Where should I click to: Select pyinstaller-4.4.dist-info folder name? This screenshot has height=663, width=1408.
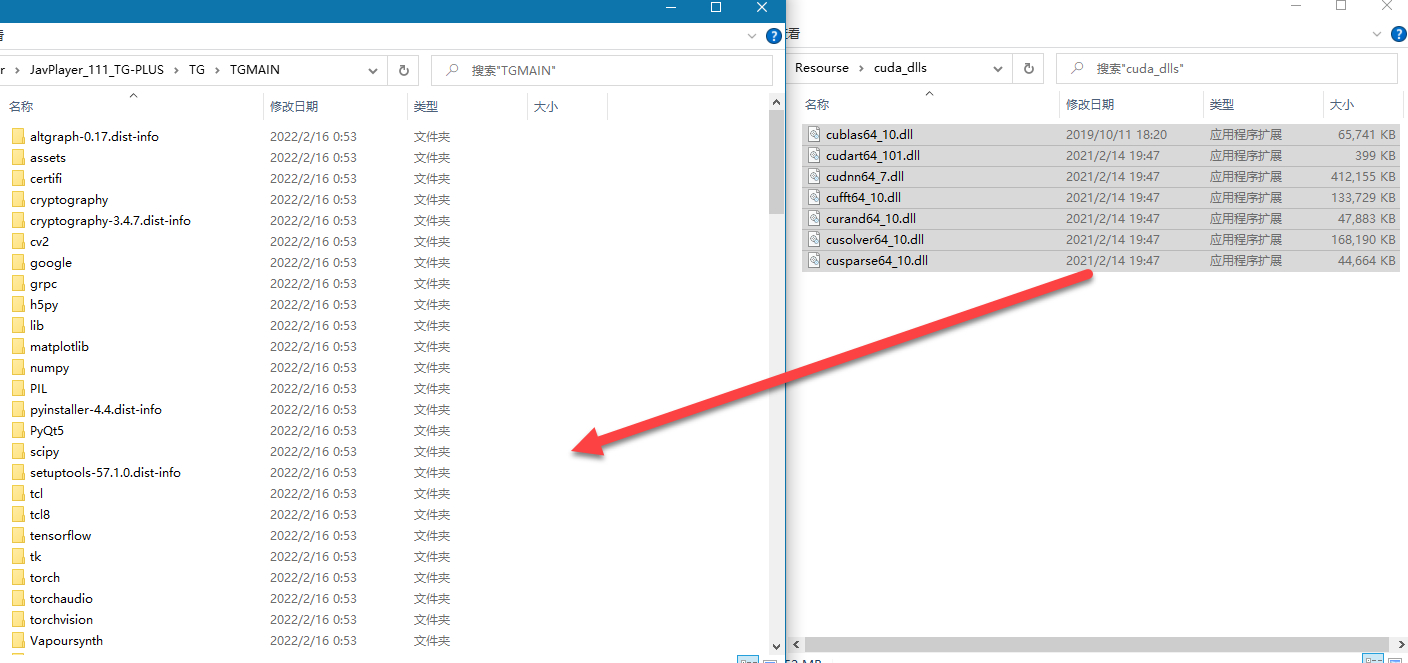[x=96, y=409]
